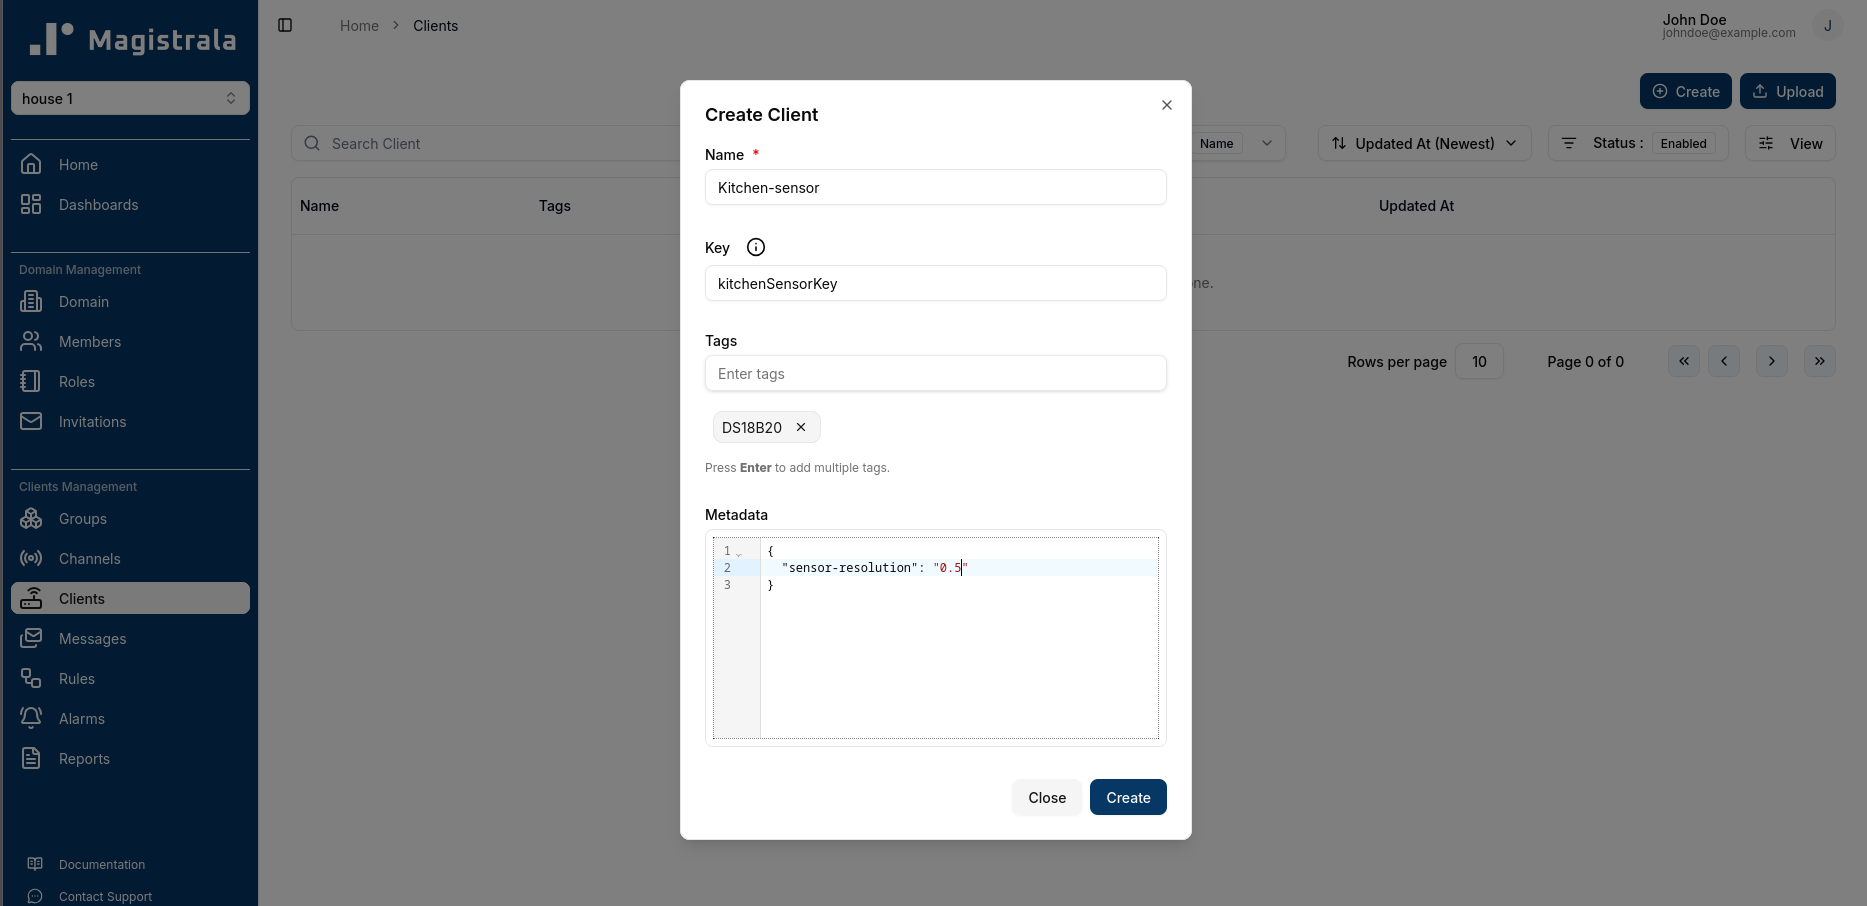Toggle the sidebar collapse icon

click(x=285, y=25)
